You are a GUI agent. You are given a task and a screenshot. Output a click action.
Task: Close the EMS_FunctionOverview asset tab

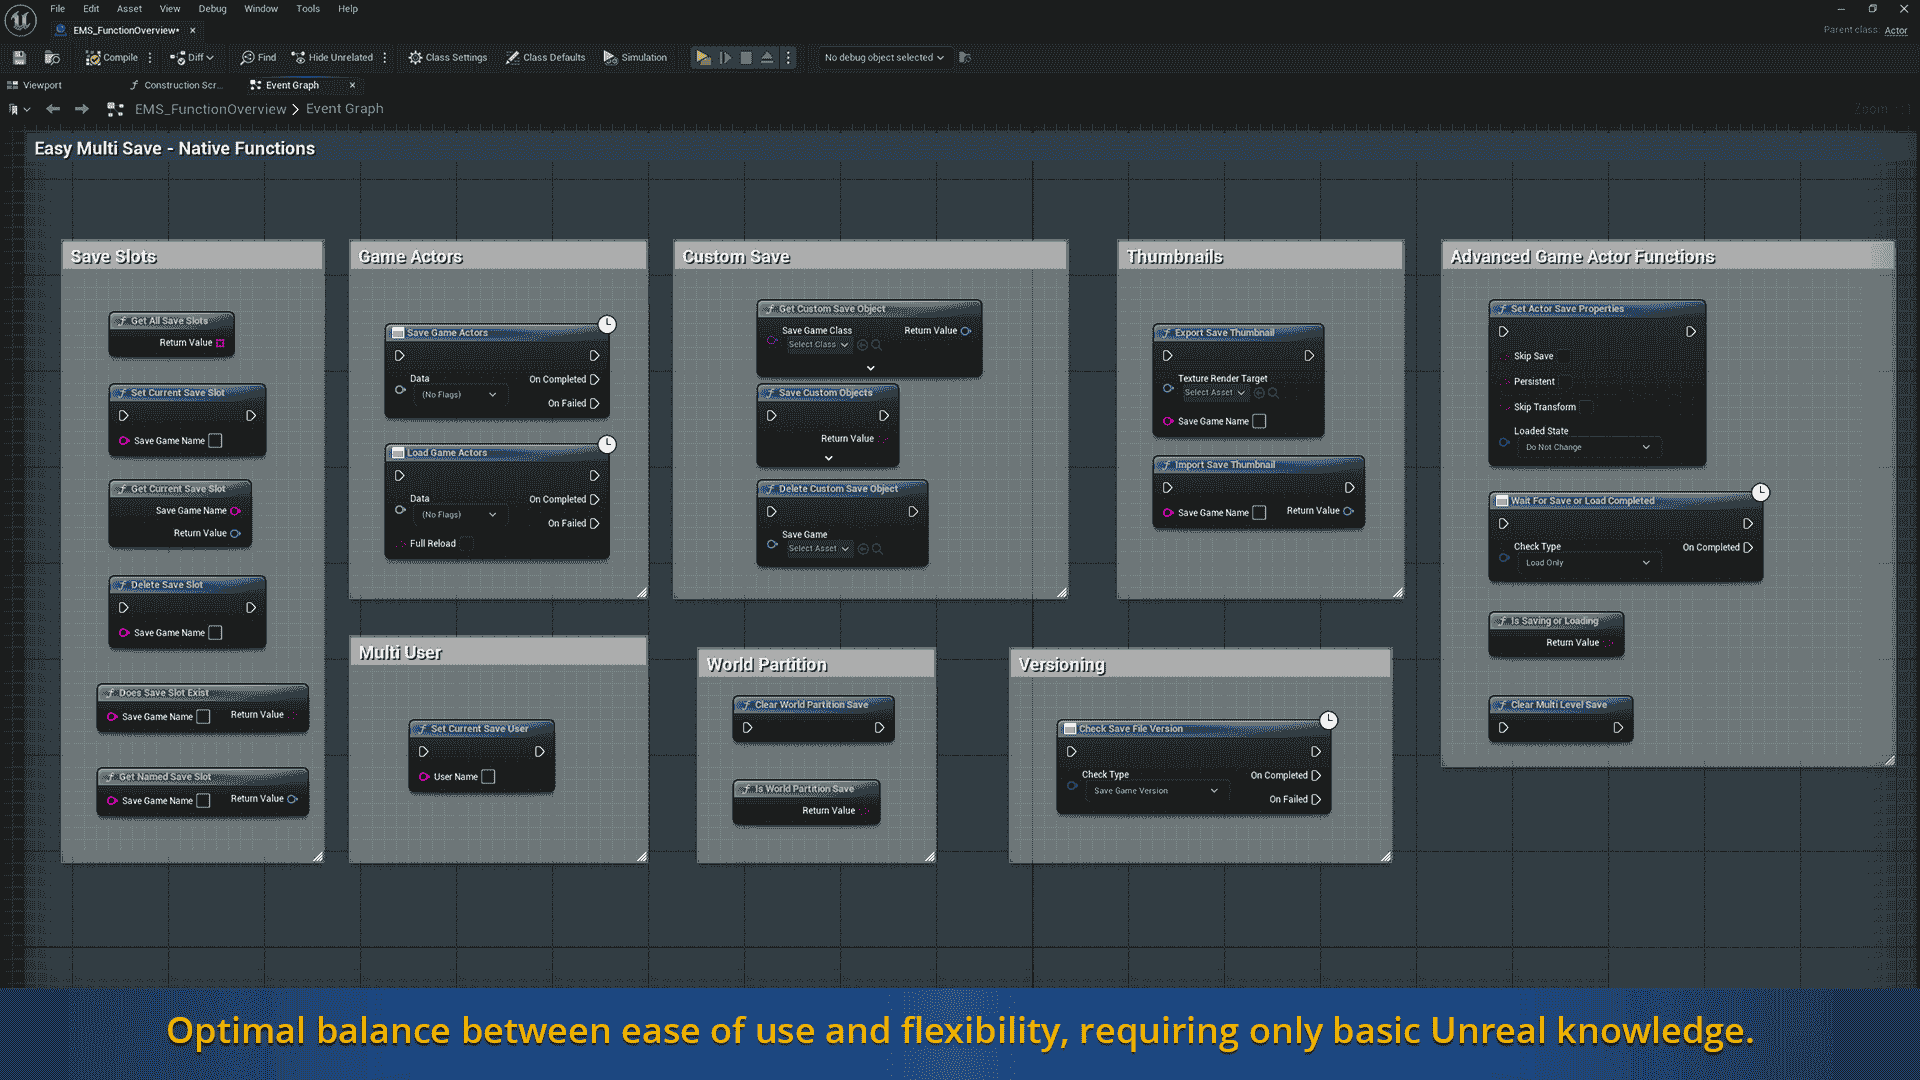[x=193, y=31]
